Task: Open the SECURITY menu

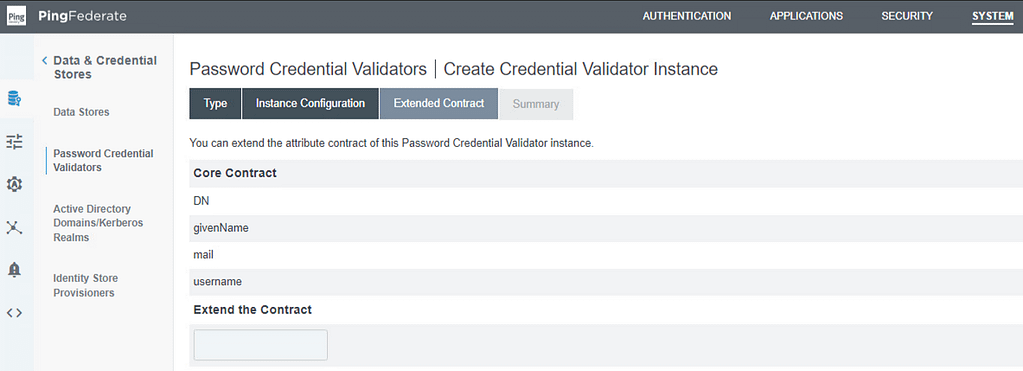Action: [907, 16]
